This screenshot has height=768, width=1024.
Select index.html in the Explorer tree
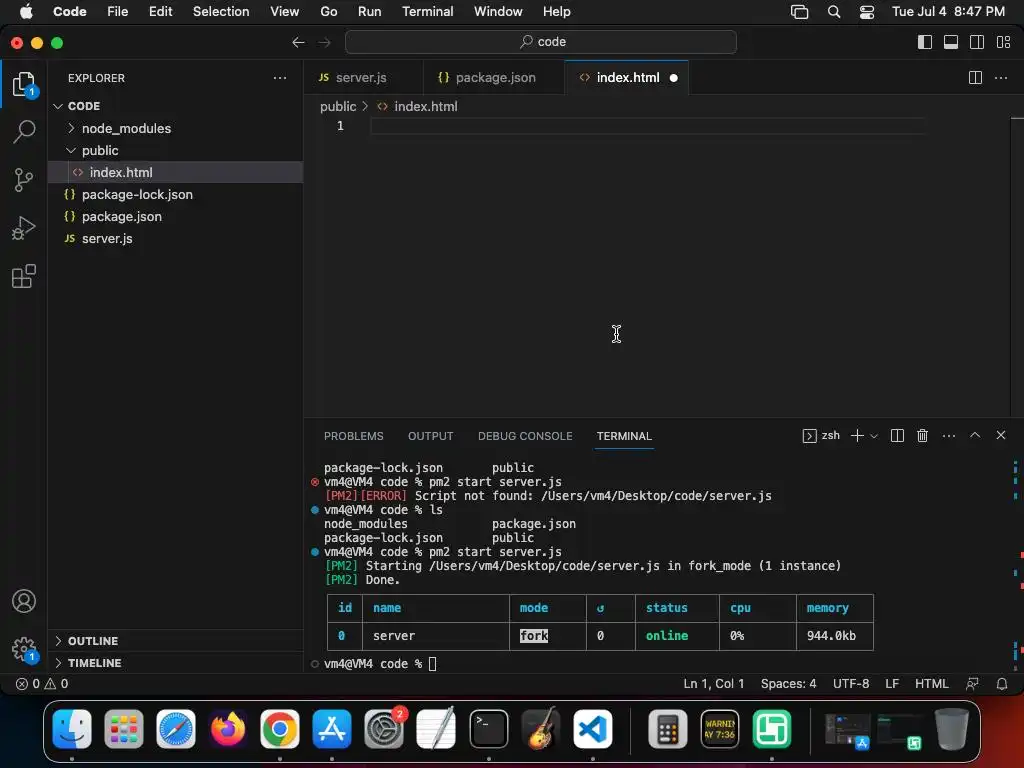[175, 172]
